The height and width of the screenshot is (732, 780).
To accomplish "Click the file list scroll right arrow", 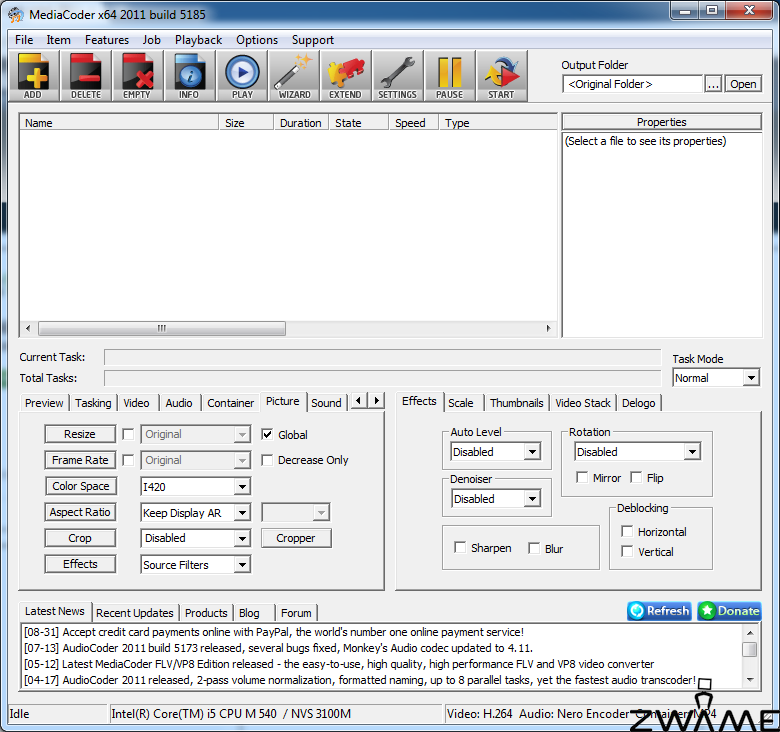I will pos(548,328).
